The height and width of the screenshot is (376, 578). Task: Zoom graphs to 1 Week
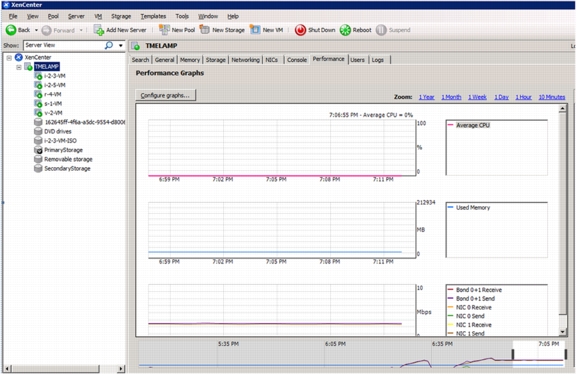477,97
